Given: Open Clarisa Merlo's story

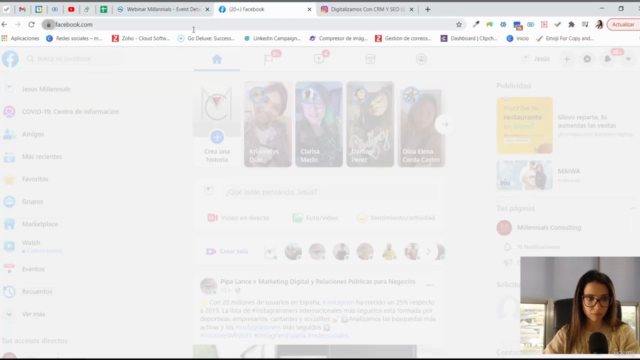Looking at the screenshot, I should click(319, 124).
